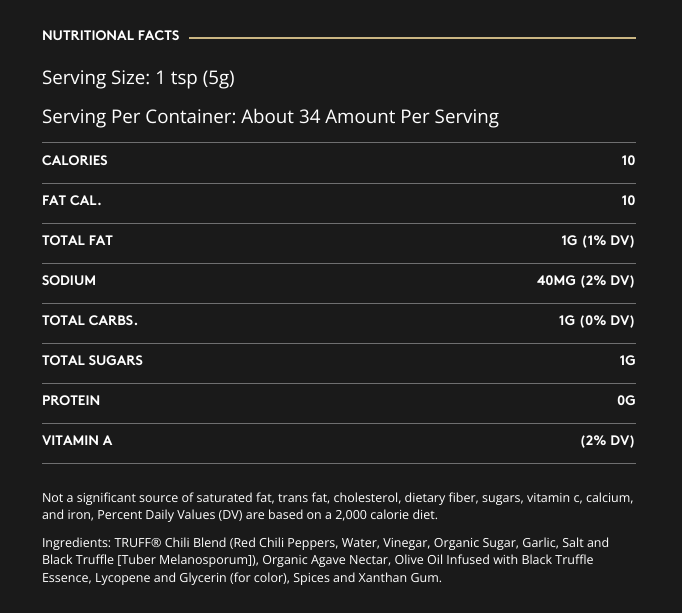Click the Serving Size 1 tsp text
682x613 pixels.
[138, 78]
